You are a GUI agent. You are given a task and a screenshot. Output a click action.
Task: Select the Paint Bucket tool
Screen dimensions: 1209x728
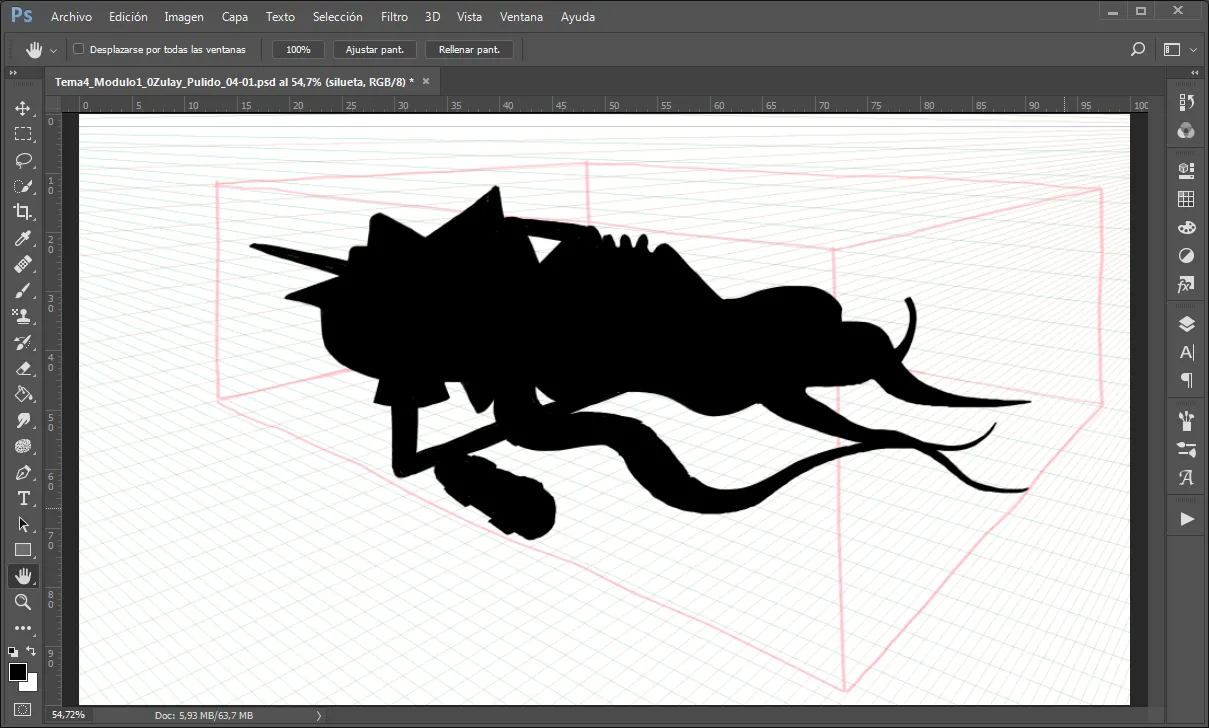point(23,394)
